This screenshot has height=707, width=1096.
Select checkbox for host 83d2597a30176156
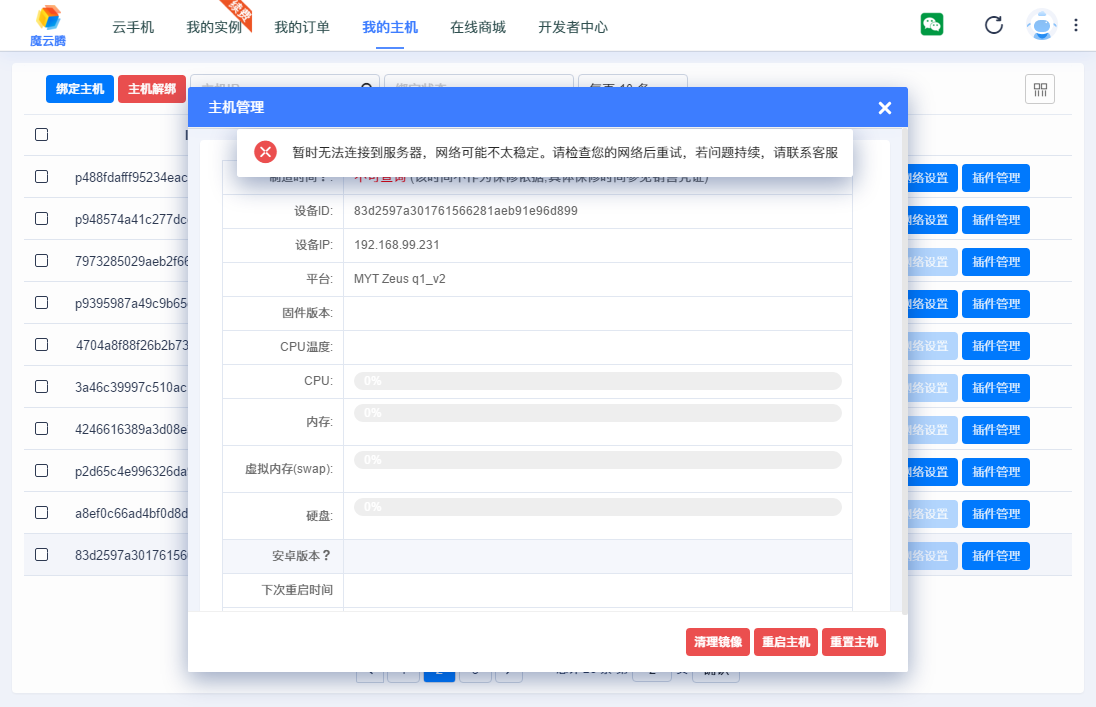41,555
